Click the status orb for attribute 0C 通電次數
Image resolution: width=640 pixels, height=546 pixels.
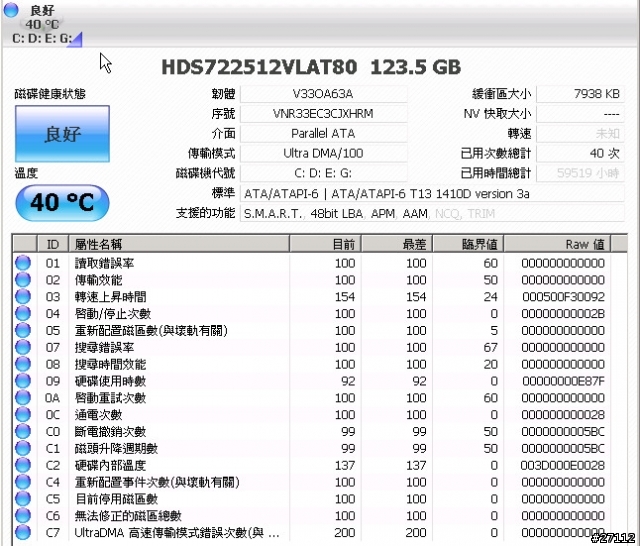pos(23,415)
